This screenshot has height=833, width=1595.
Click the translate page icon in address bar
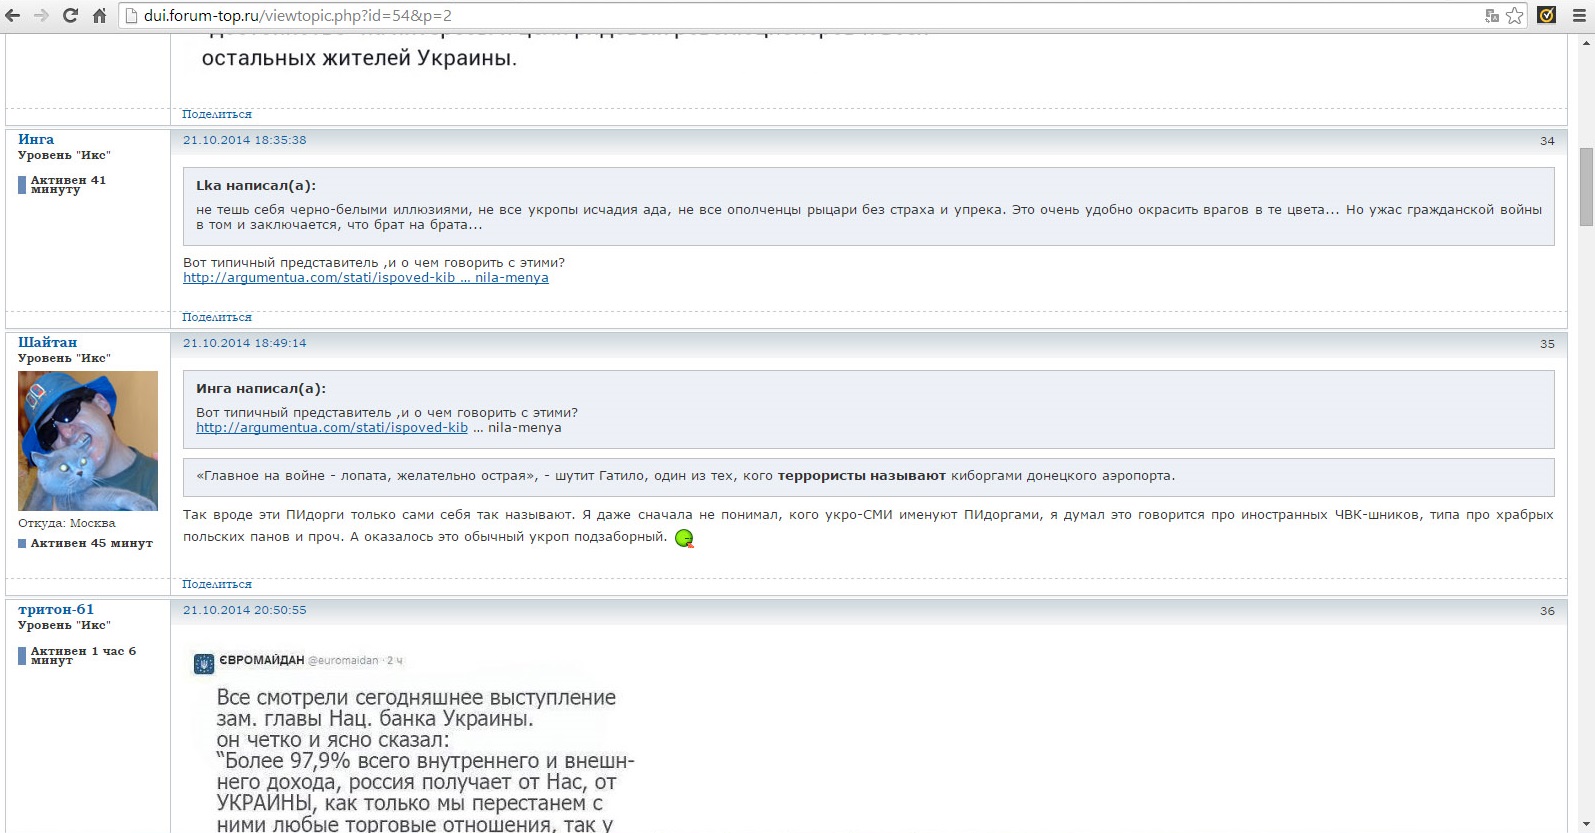1492,15
